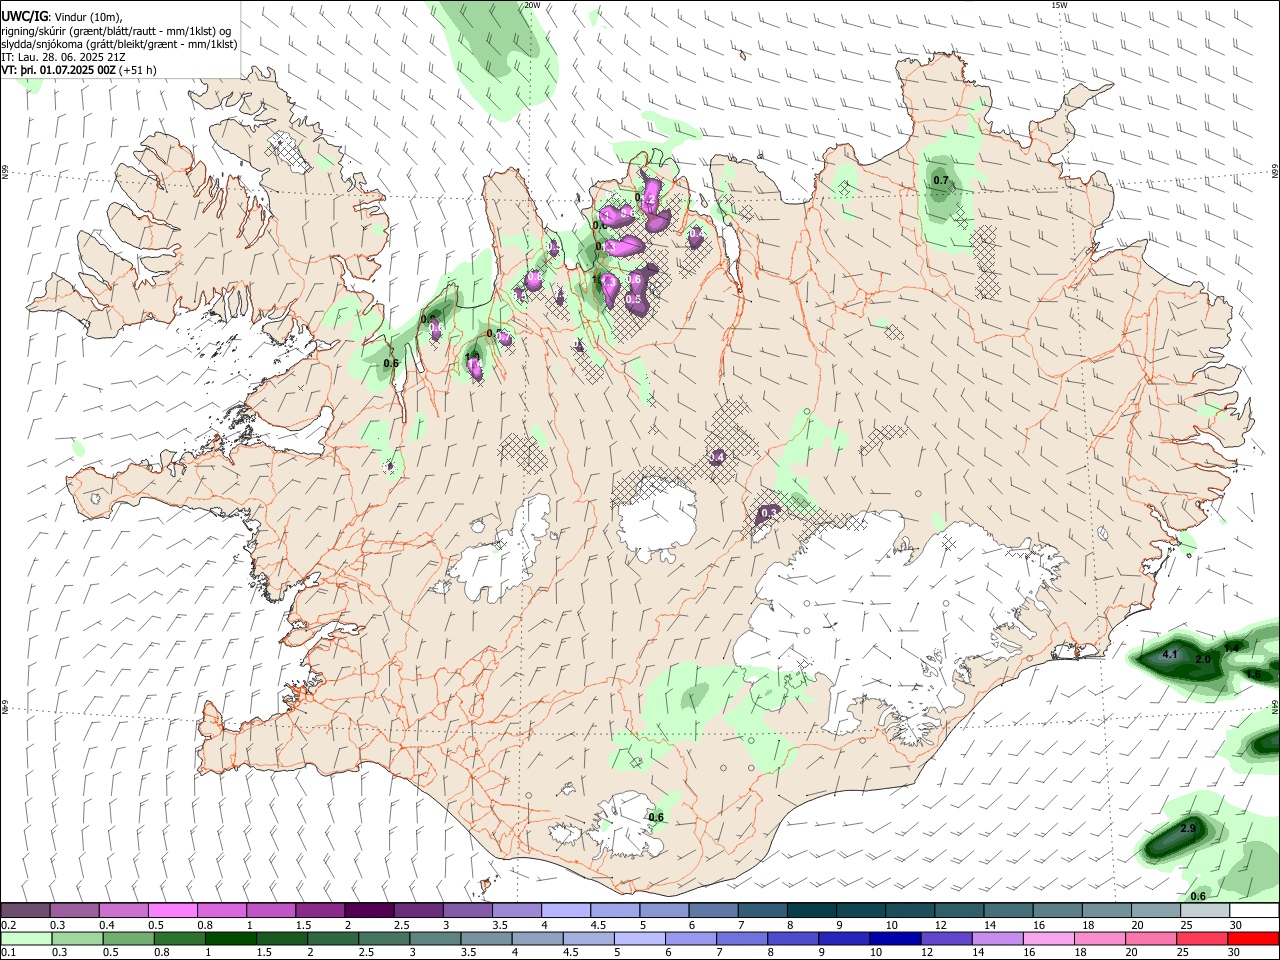This screenshot has height=960, width=1280.
Task: Select the 2.9 precipitation value offshore
Action: [x=1188, y=829]
